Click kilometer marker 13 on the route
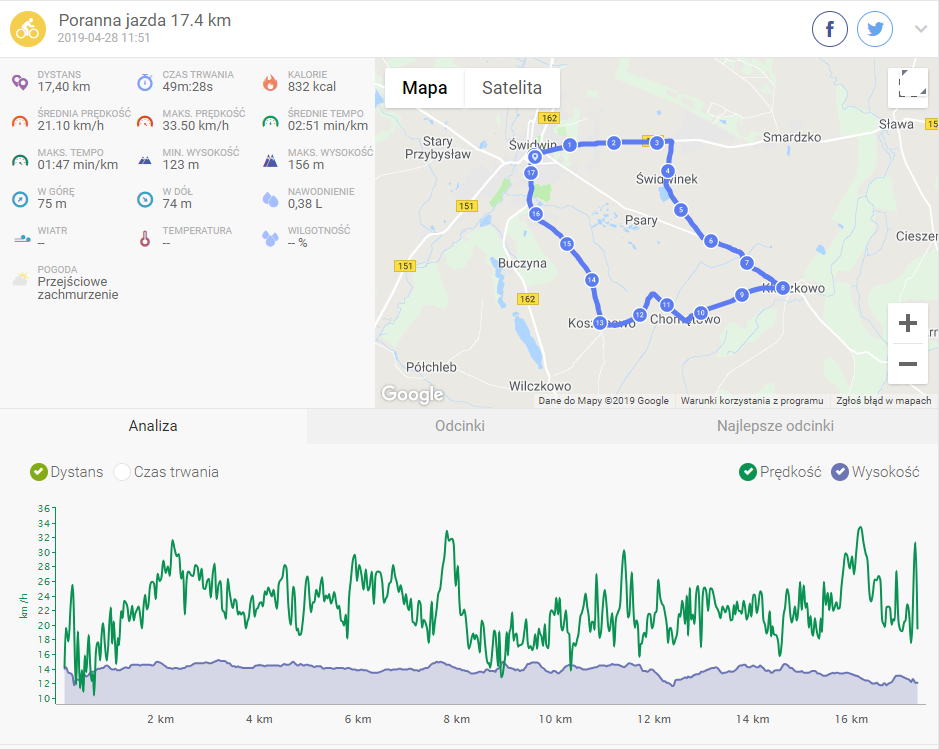This screenshot has height=749, width=939. pyautogui.click(x=600, y=323)
